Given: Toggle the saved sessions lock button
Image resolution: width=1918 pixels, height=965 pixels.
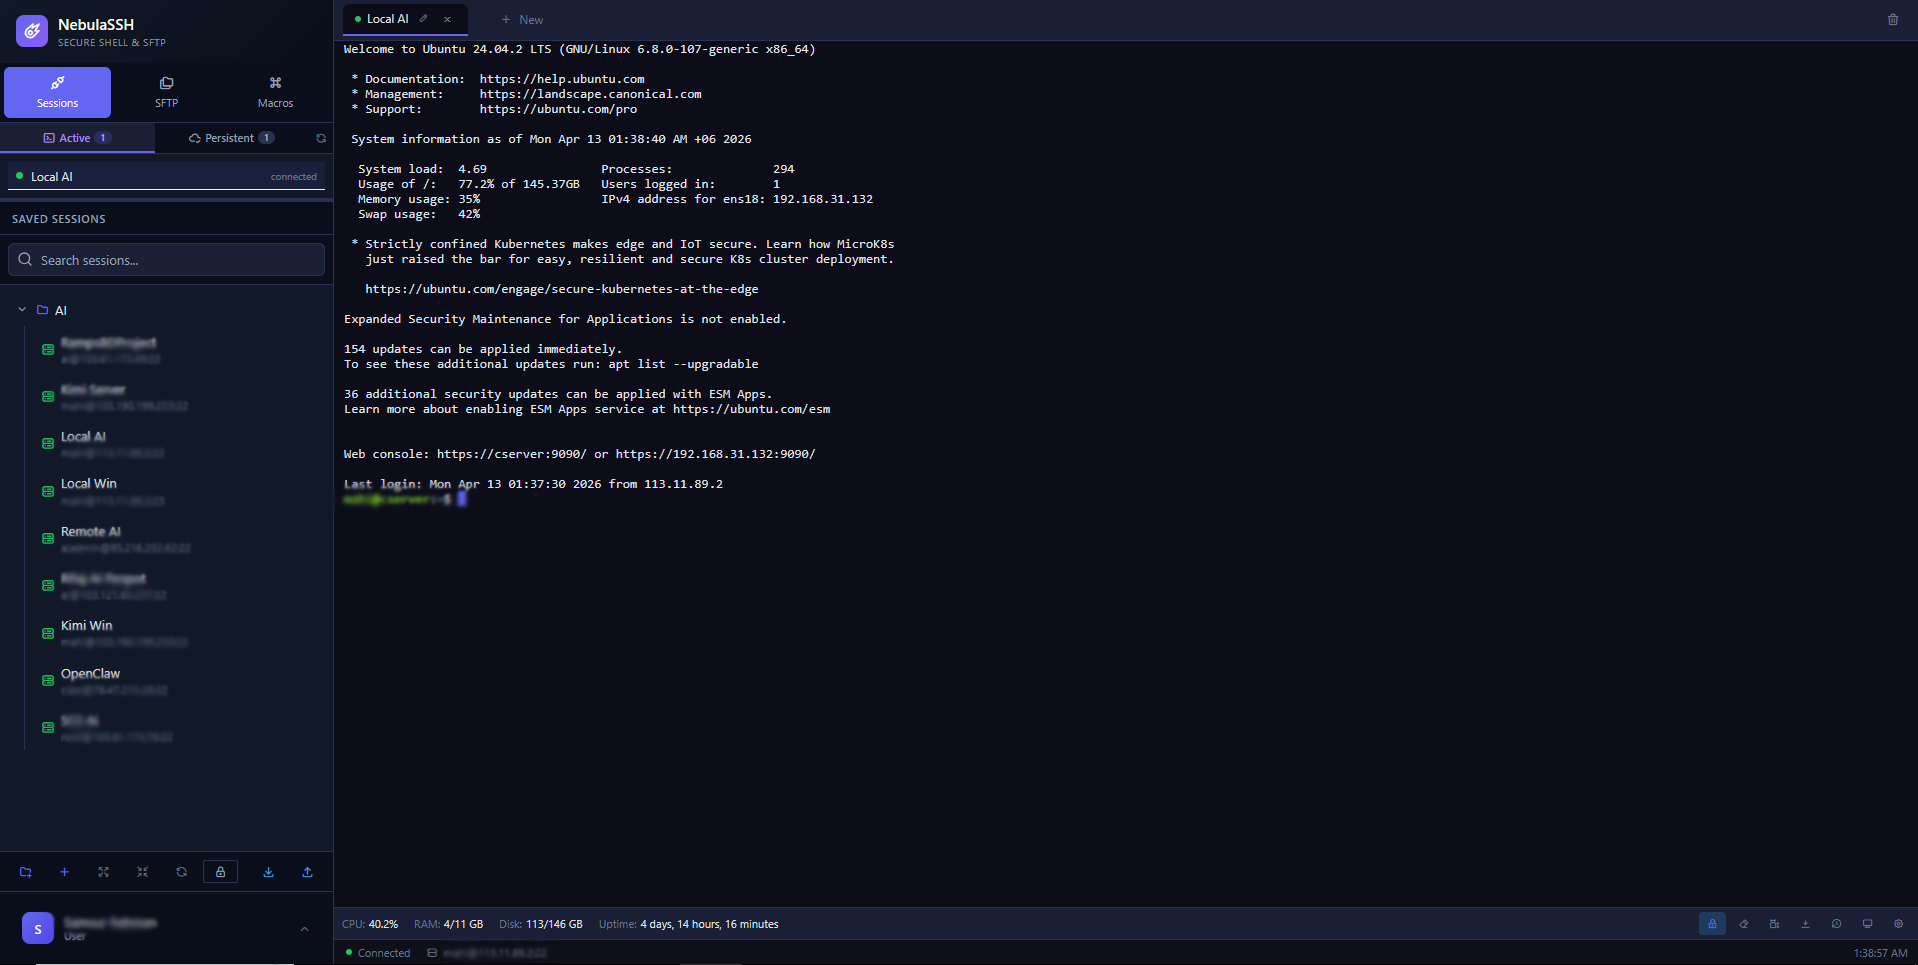Looking at the screenshot, I should coord(220,872).
